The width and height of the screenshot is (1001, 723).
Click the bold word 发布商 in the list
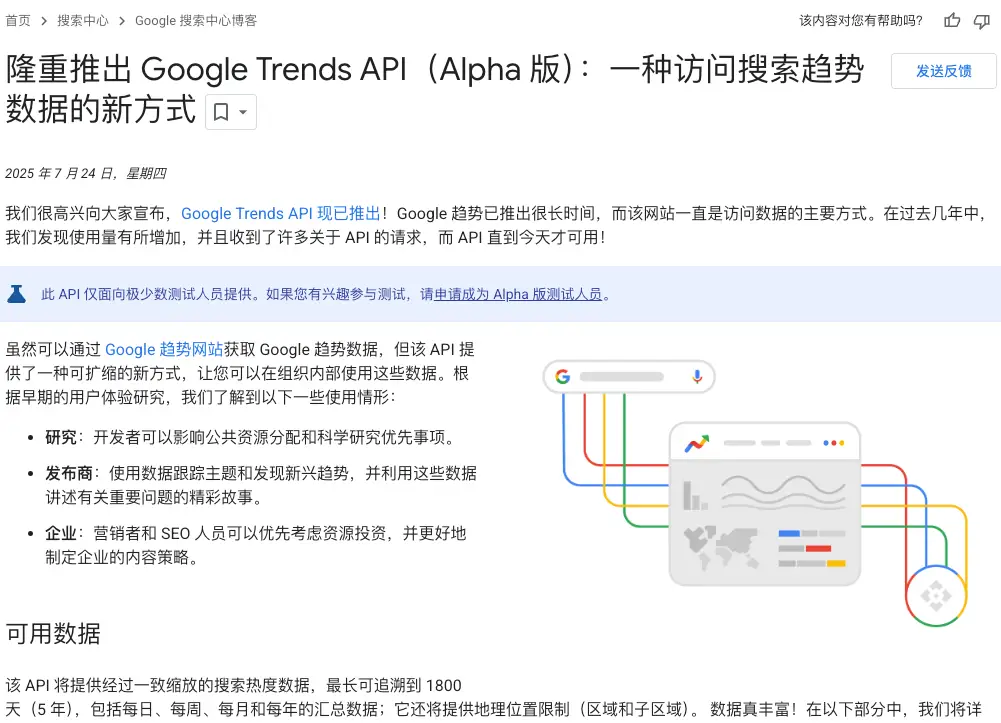pyautogui.click(x=69, y=473)
